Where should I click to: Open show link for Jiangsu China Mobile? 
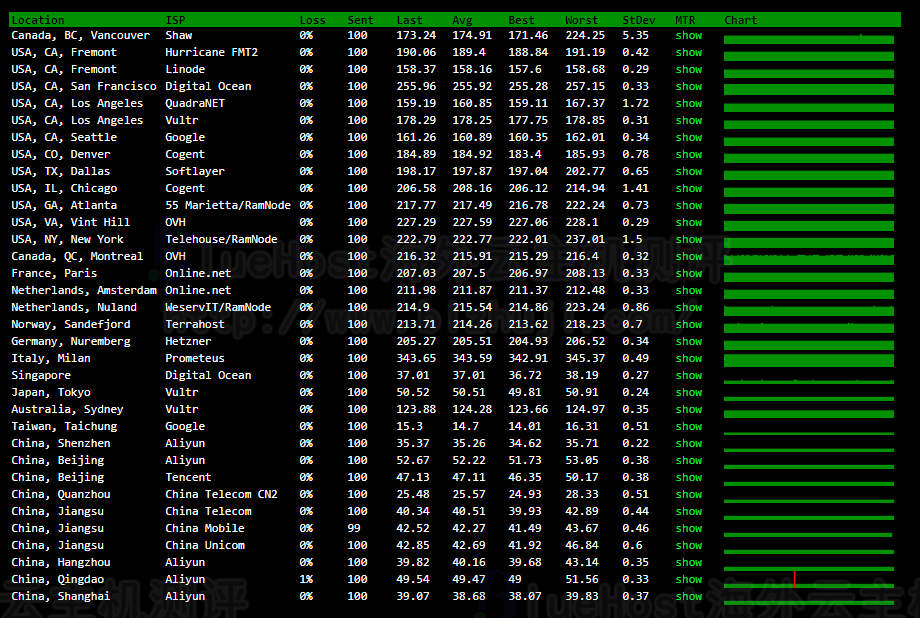pyautogui.click(x=688, y=529)
